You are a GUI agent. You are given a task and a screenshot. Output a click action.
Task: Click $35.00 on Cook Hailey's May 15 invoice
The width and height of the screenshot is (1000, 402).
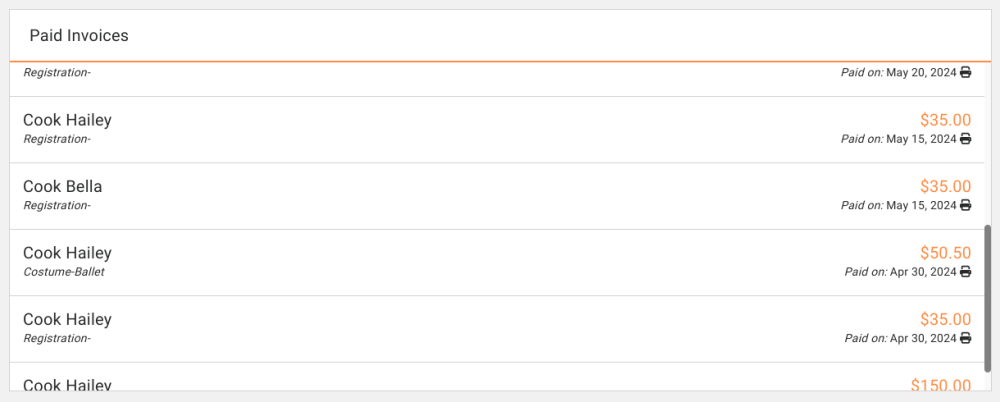945,120
